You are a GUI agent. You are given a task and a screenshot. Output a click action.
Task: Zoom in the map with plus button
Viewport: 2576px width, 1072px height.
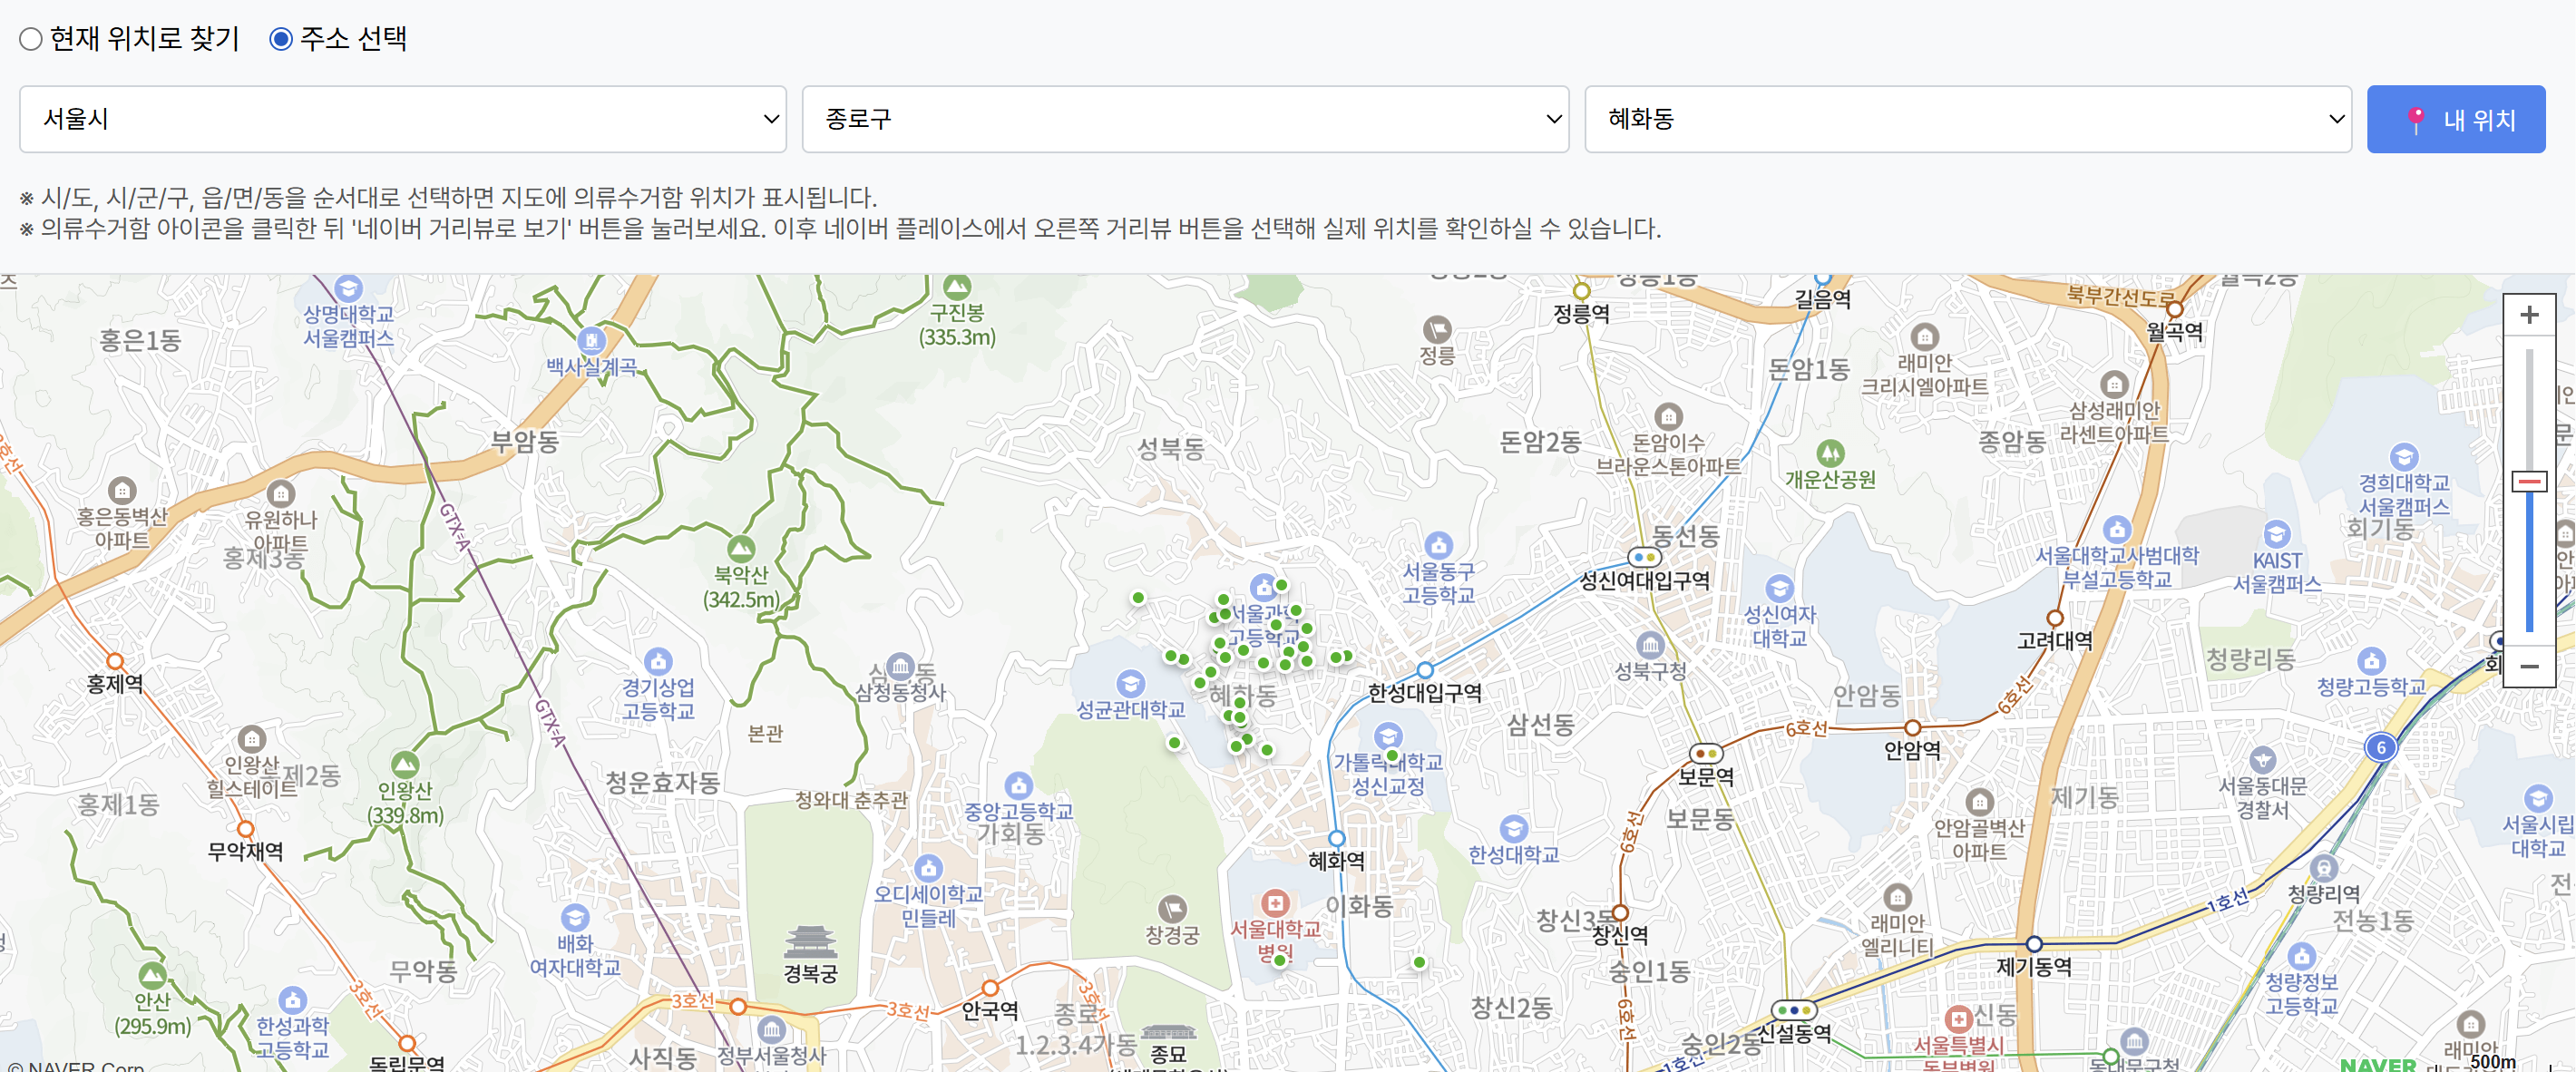pyautogui.click(x=2528, y=315)
